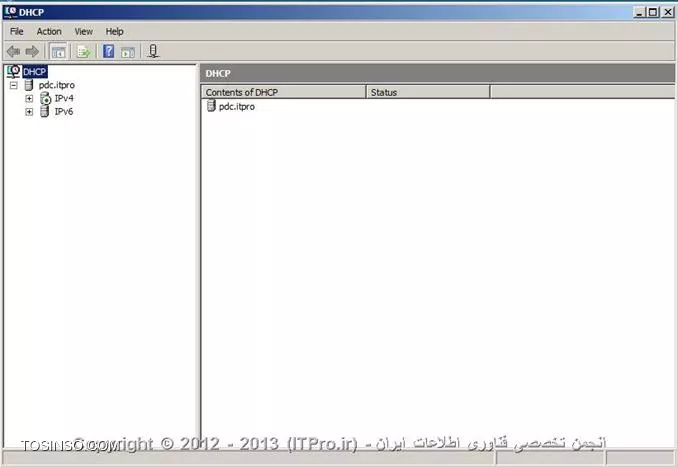Click the pdc.itpro server icon in tree
Image resolution: width=678 pixels, height=467 pixels.
29,85
